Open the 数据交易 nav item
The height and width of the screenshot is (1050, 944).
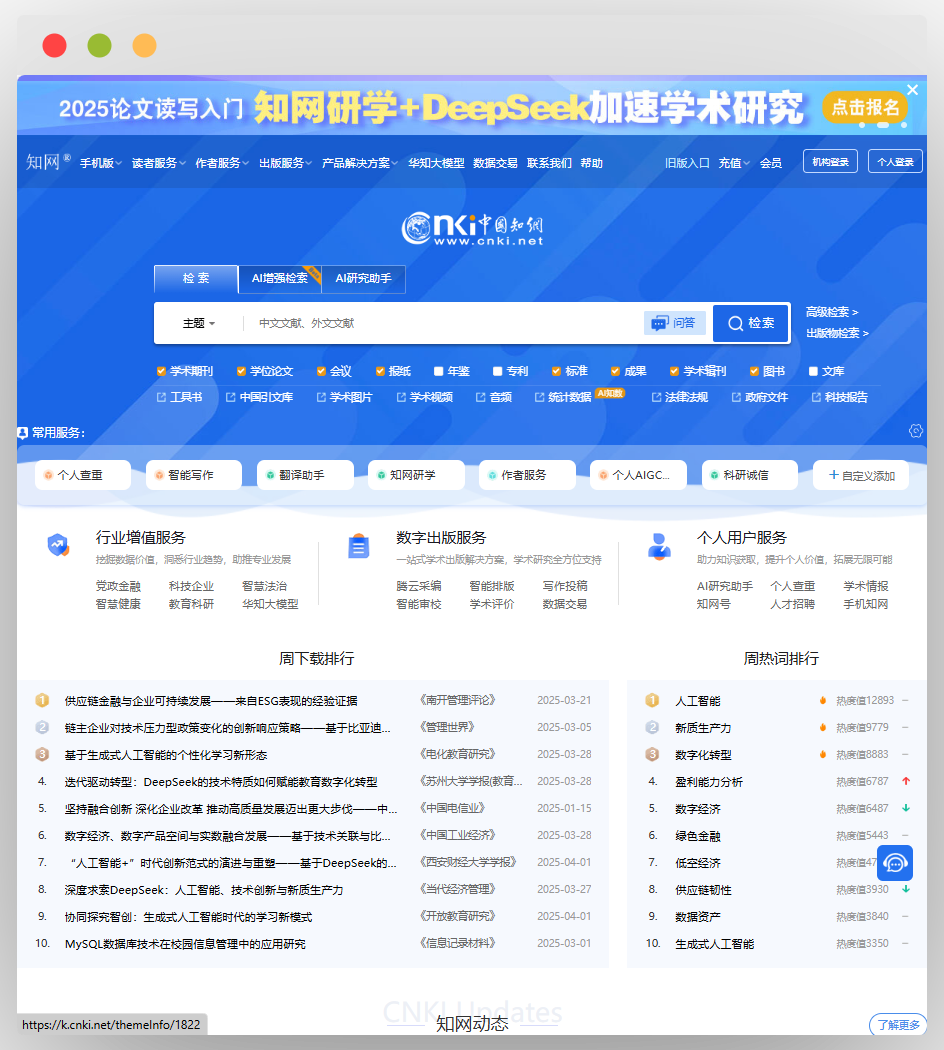[495, 163]
